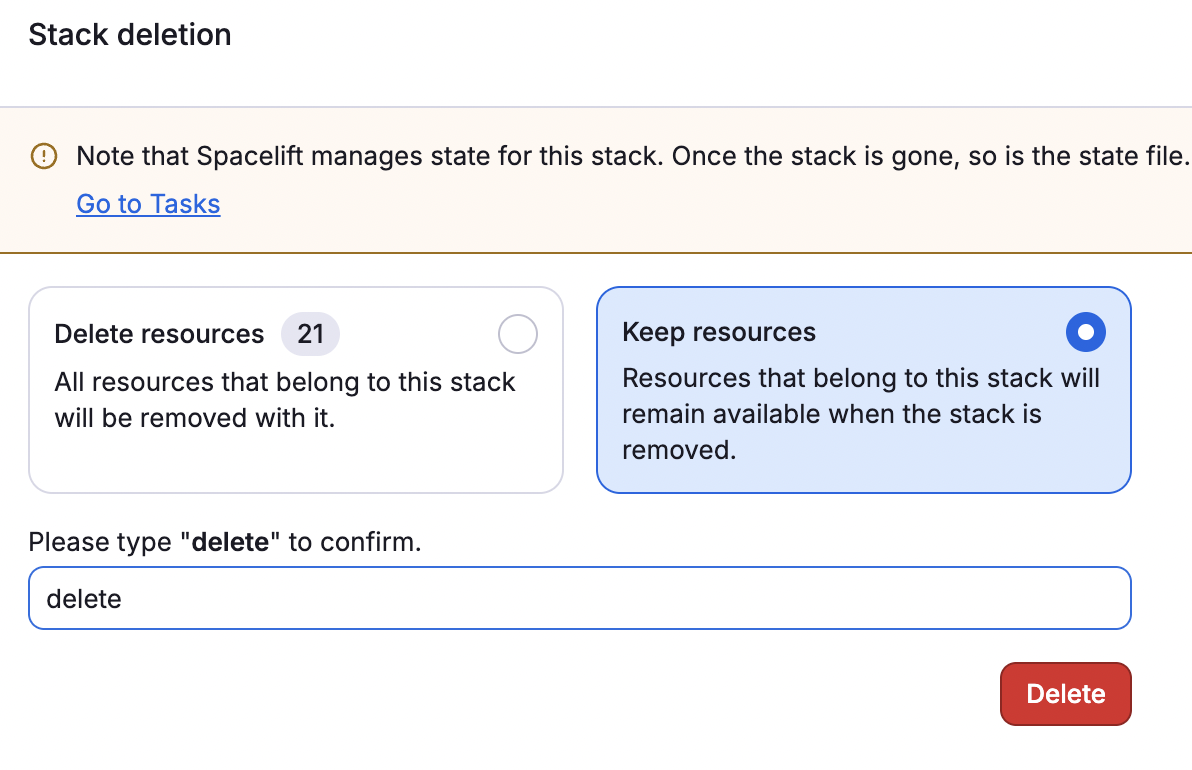The width and height of the screenshot is (1192, 770).
Task: Click the "Stack deletion" heading
Action: (129, 34)
